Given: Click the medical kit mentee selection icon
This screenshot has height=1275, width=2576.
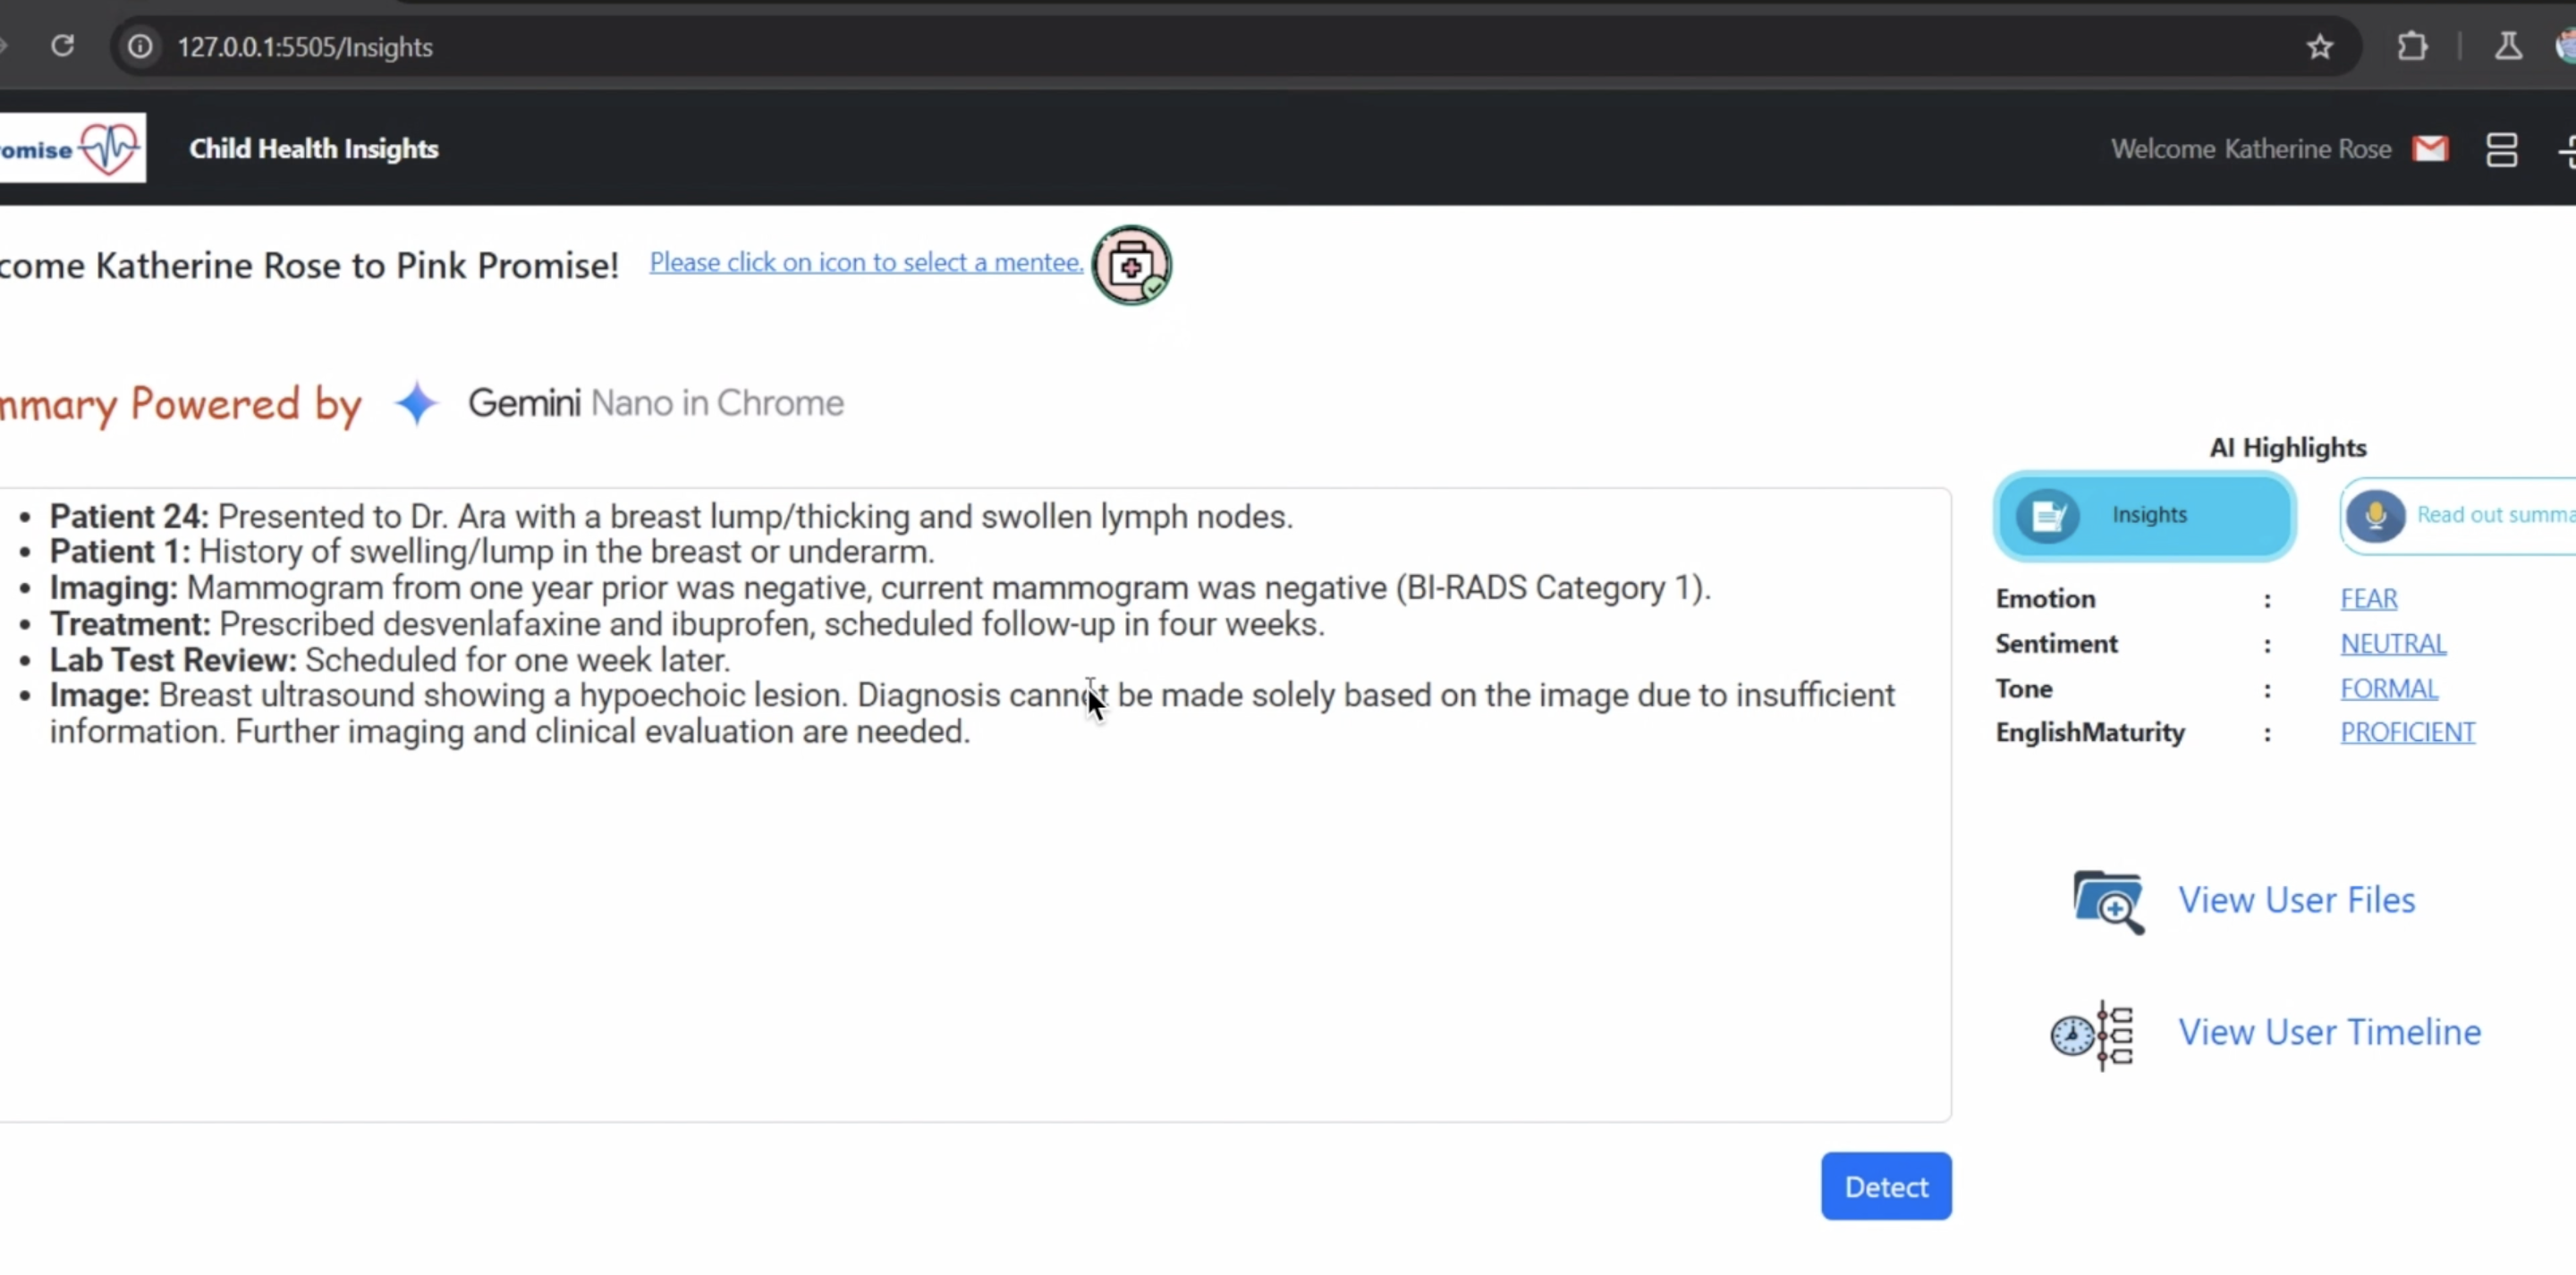Looking at the screenshot, I should [x=1131, y=266].
